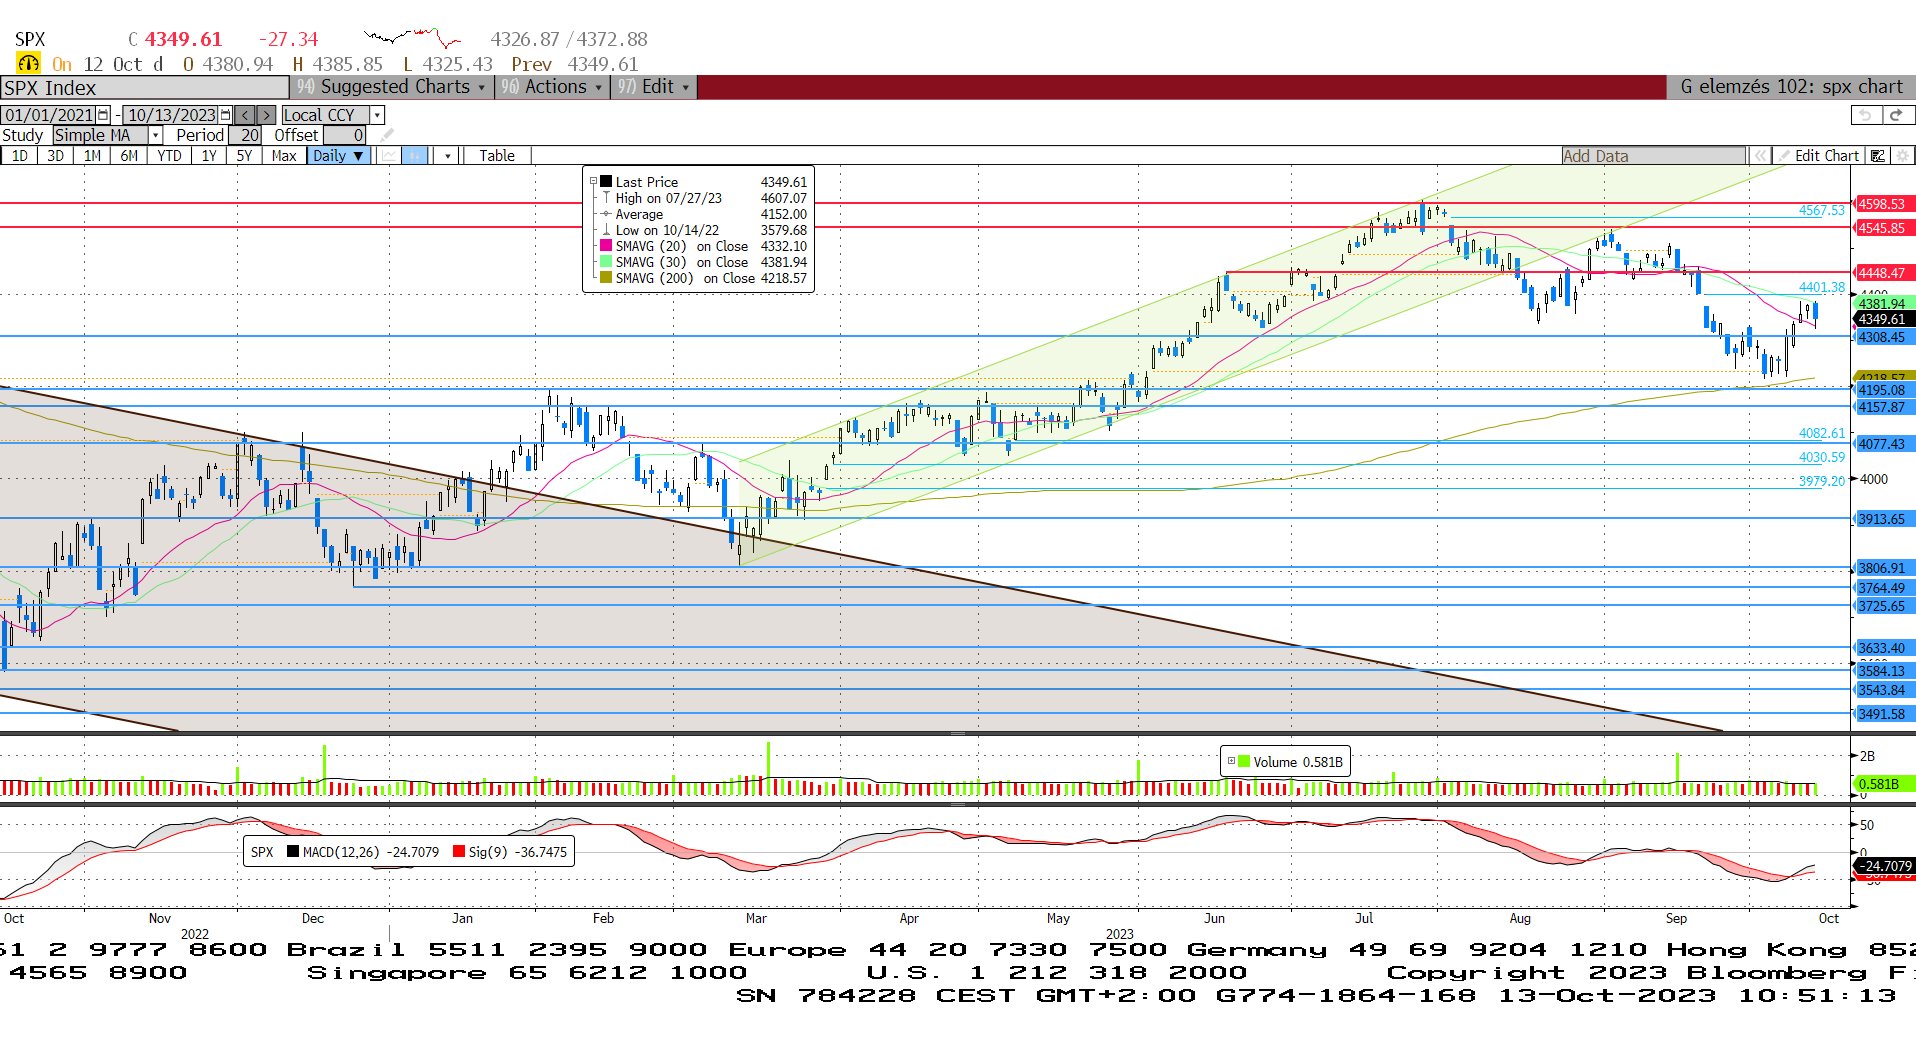Image resolution: width=1916 pixels, height=1051 pixels.
Task: Select the 1M range tab
Action: coord(92,155)
